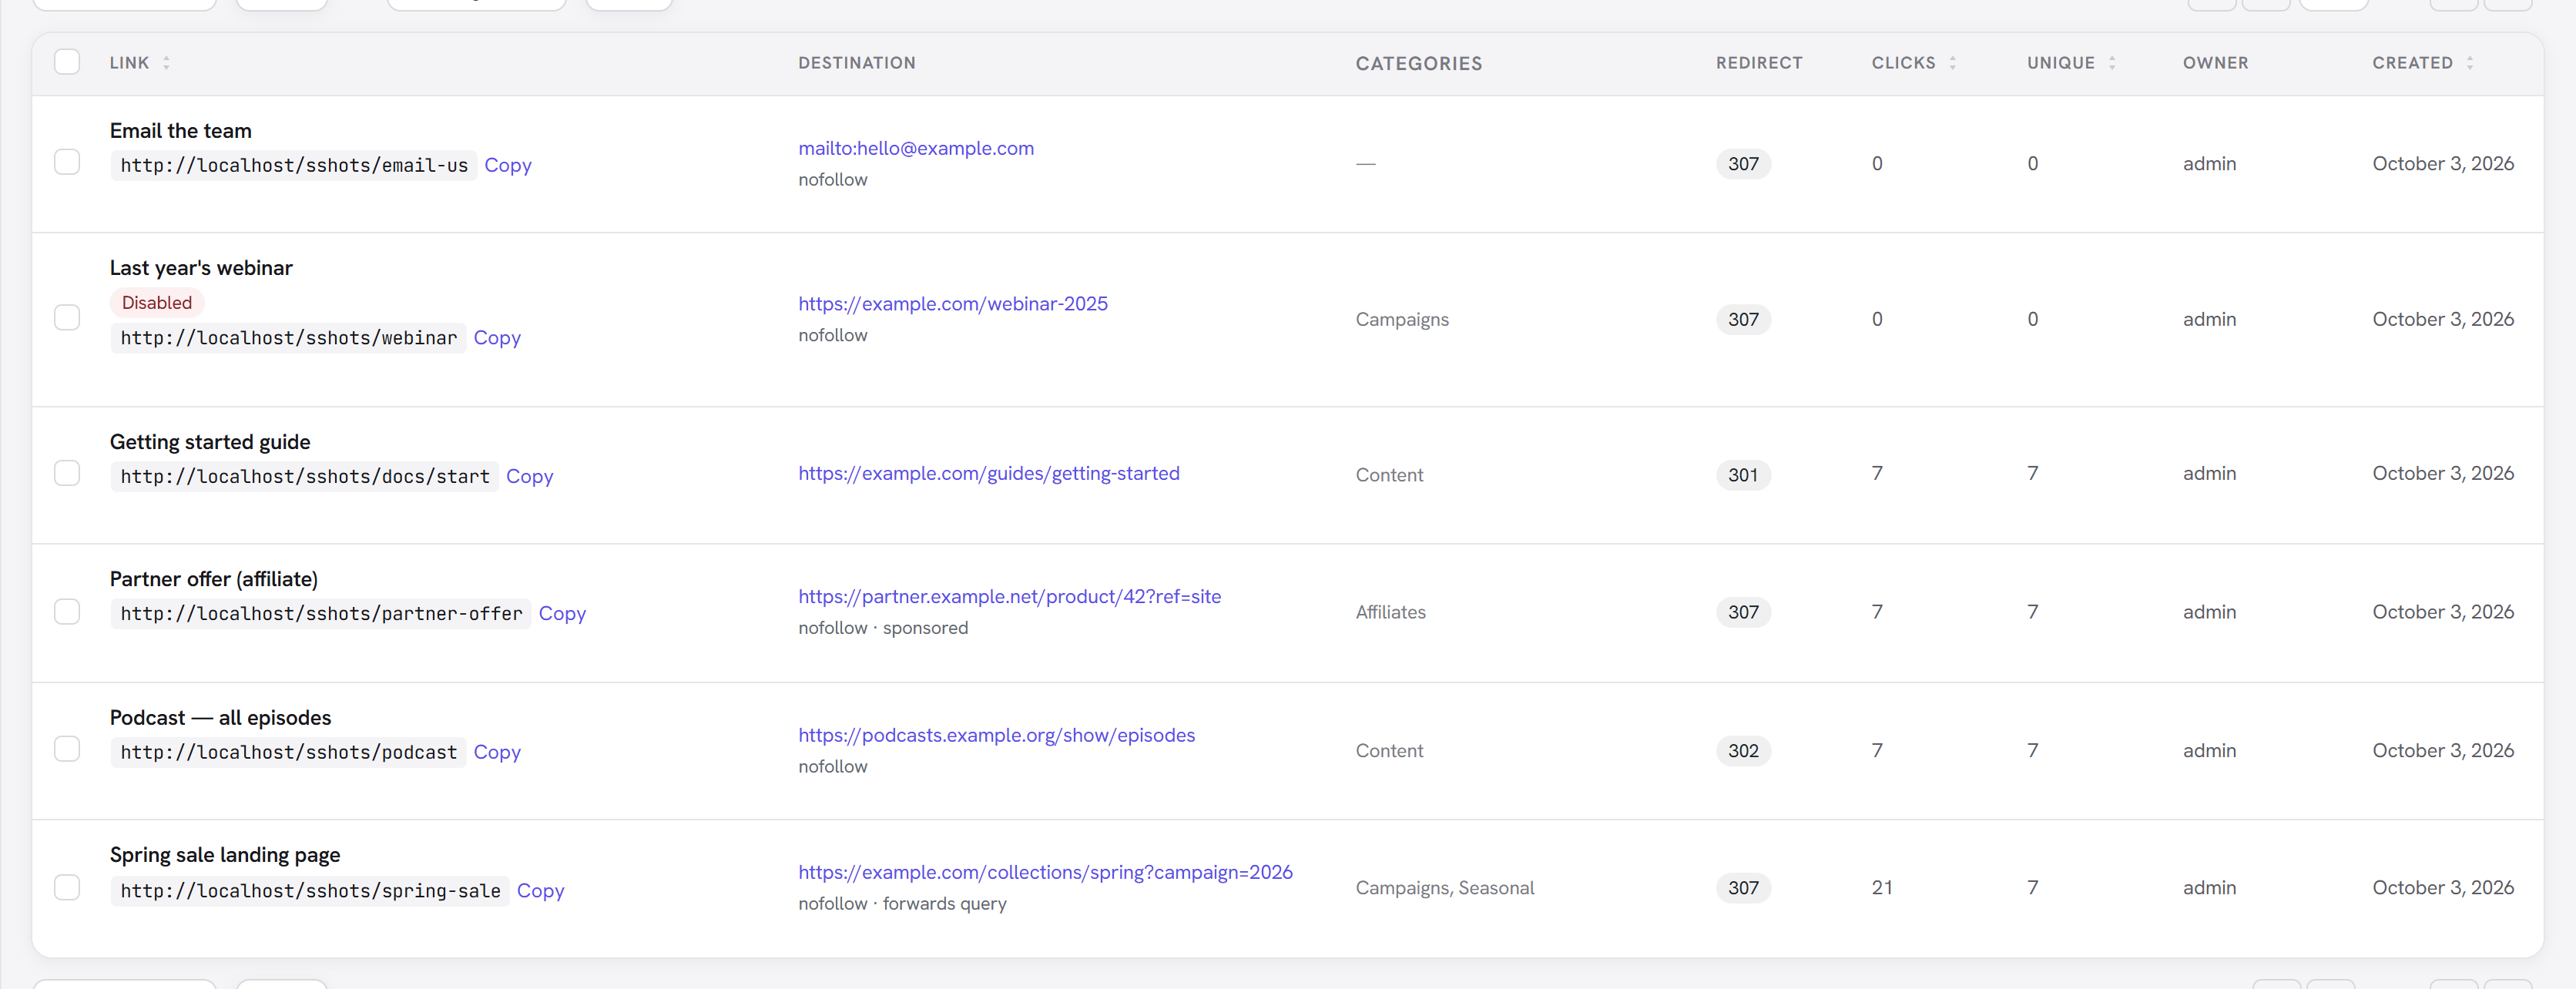Click the Owner column header

coord(2215,63)
